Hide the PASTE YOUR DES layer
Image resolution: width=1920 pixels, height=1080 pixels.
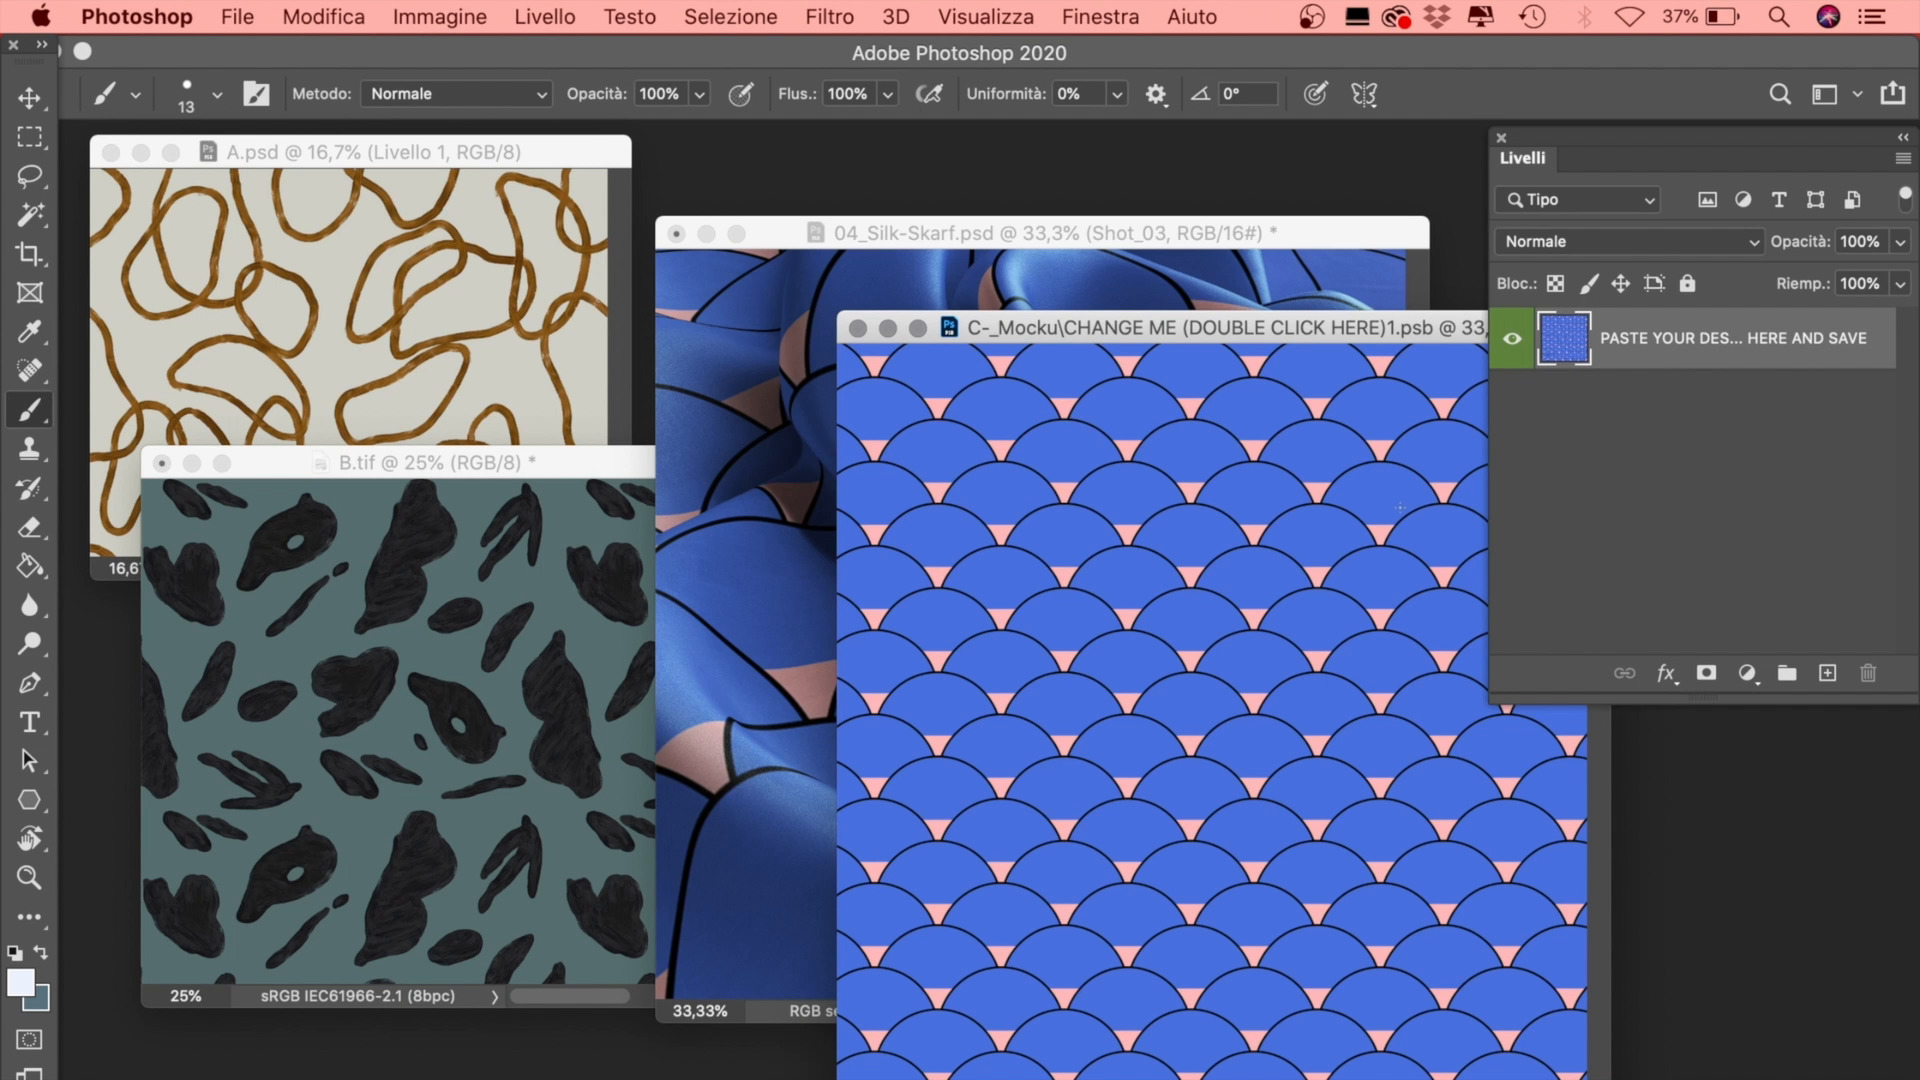1512,338
